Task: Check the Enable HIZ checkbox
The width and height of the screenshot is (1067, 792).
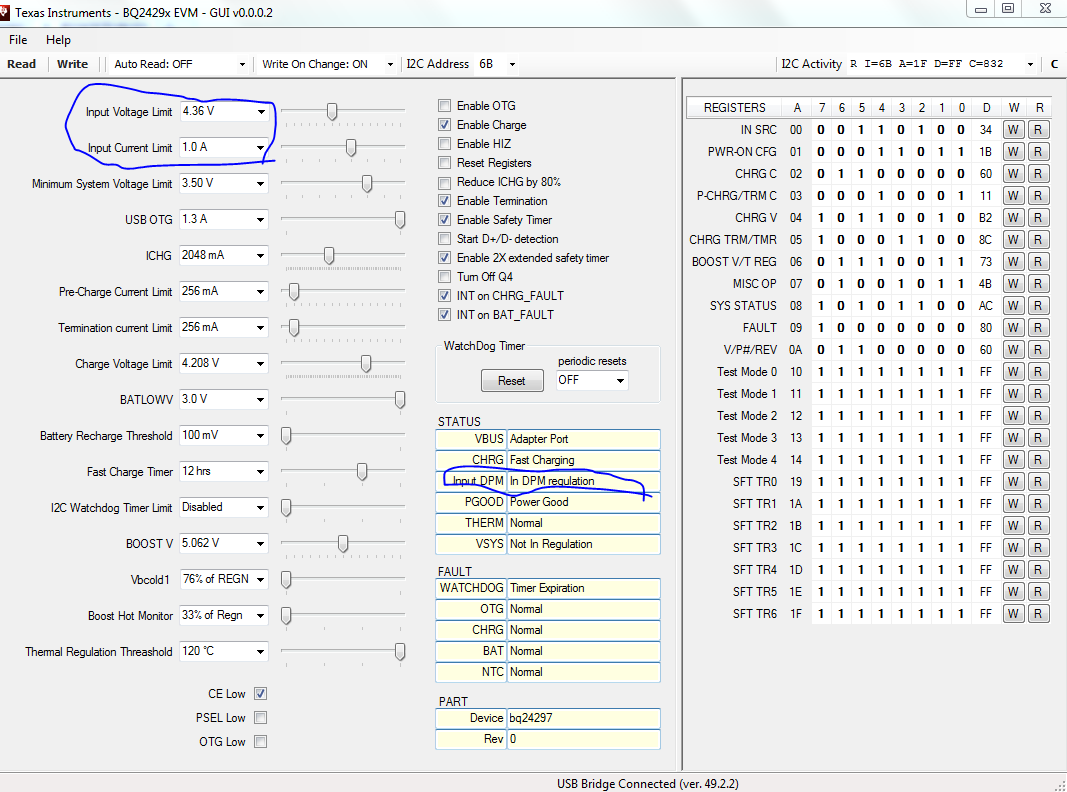Action: 444,144
